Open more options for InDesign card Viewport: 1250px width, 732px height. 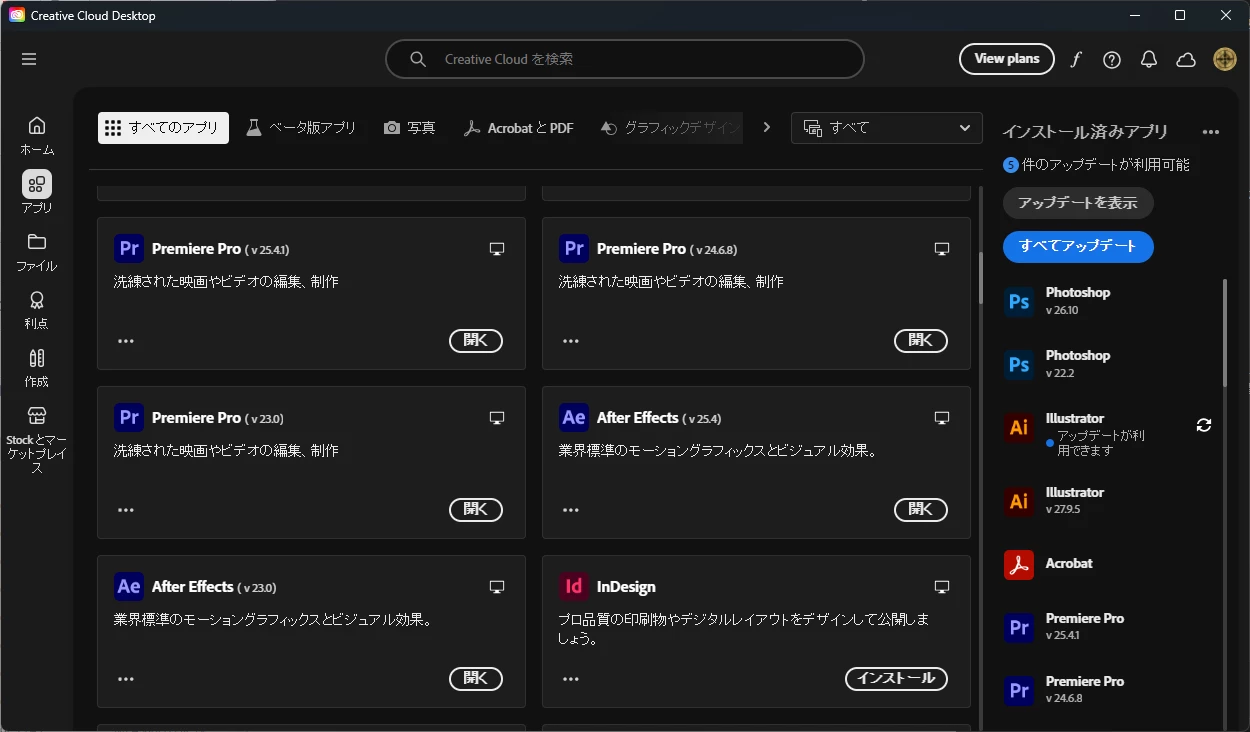click(x=571, y=679)
